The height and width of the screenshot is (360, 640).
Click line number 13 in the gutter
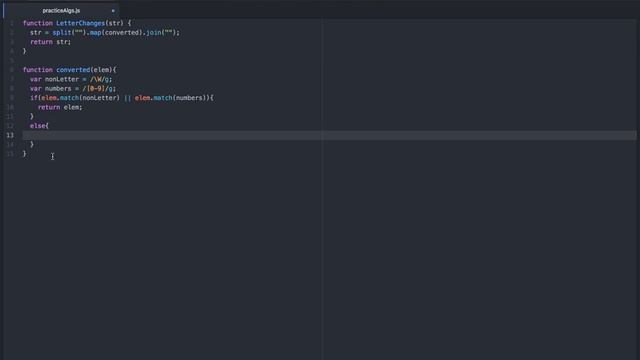[10, 135]
